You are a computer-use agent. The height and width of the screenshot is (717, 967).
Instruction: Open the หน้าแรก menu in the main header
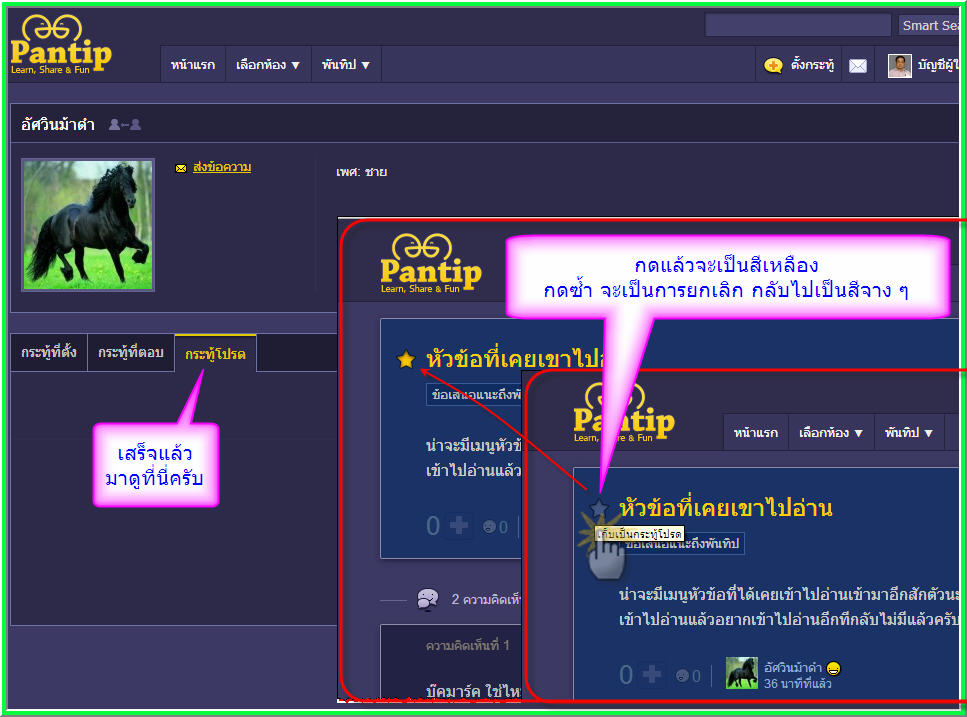[193, 64]
